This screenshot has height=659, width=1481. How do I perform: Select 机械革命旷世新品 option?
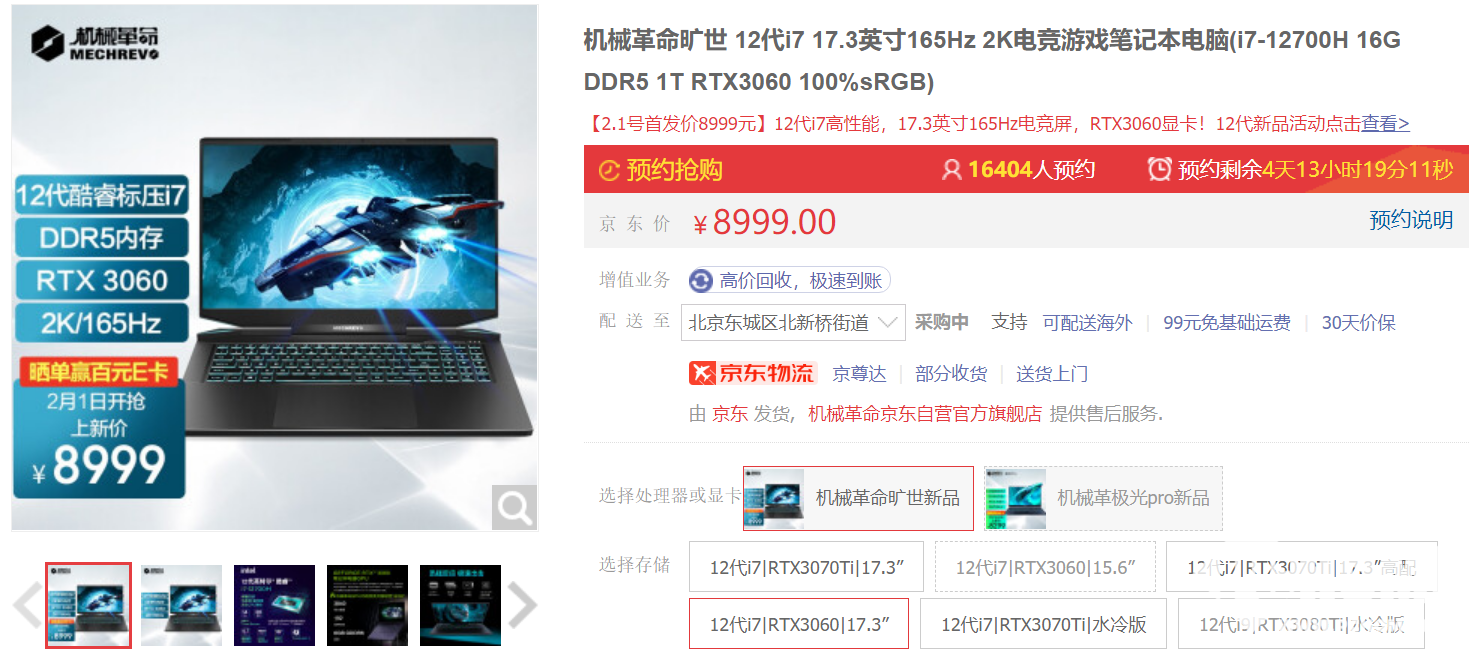coord(858,498)
